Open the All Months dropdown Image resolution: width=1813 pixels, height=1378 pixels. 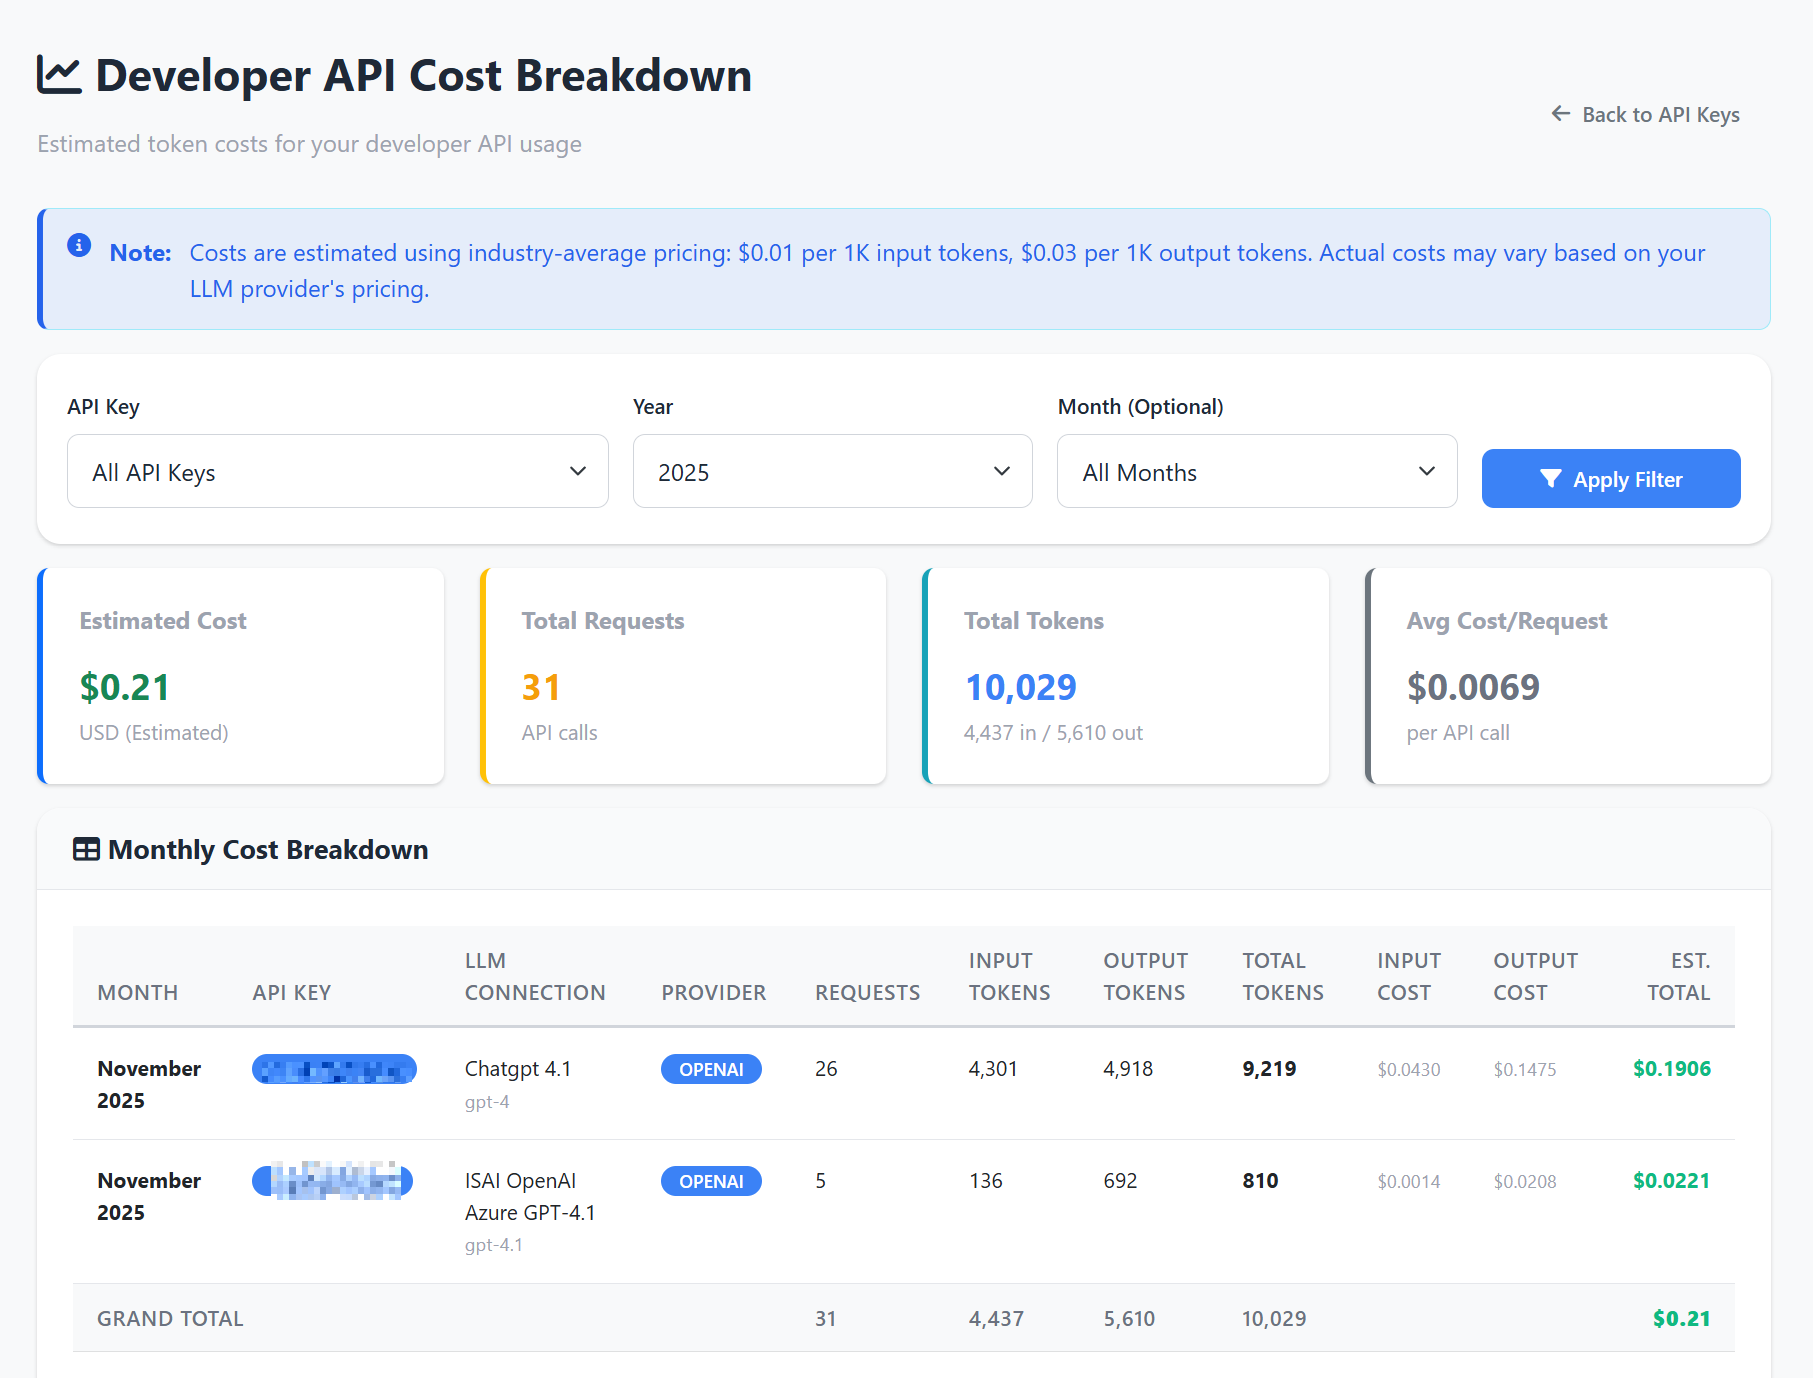[x=1256, y=471]
